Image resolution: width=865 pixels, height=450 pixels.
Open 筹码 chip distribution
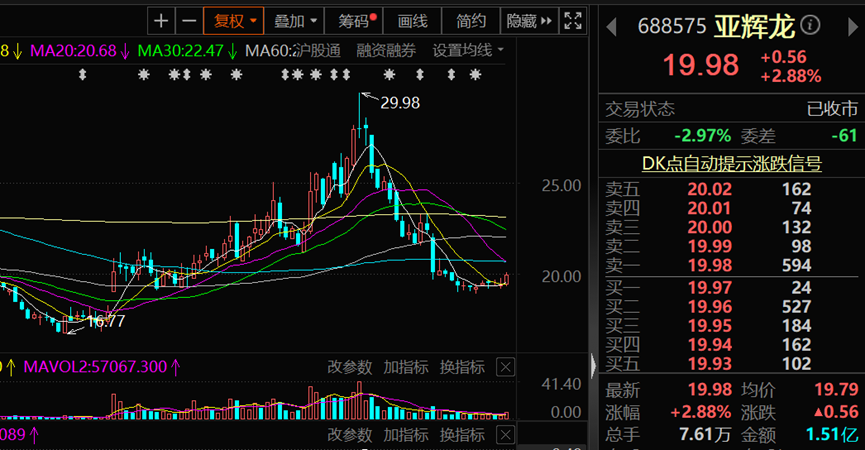[355, 22]
